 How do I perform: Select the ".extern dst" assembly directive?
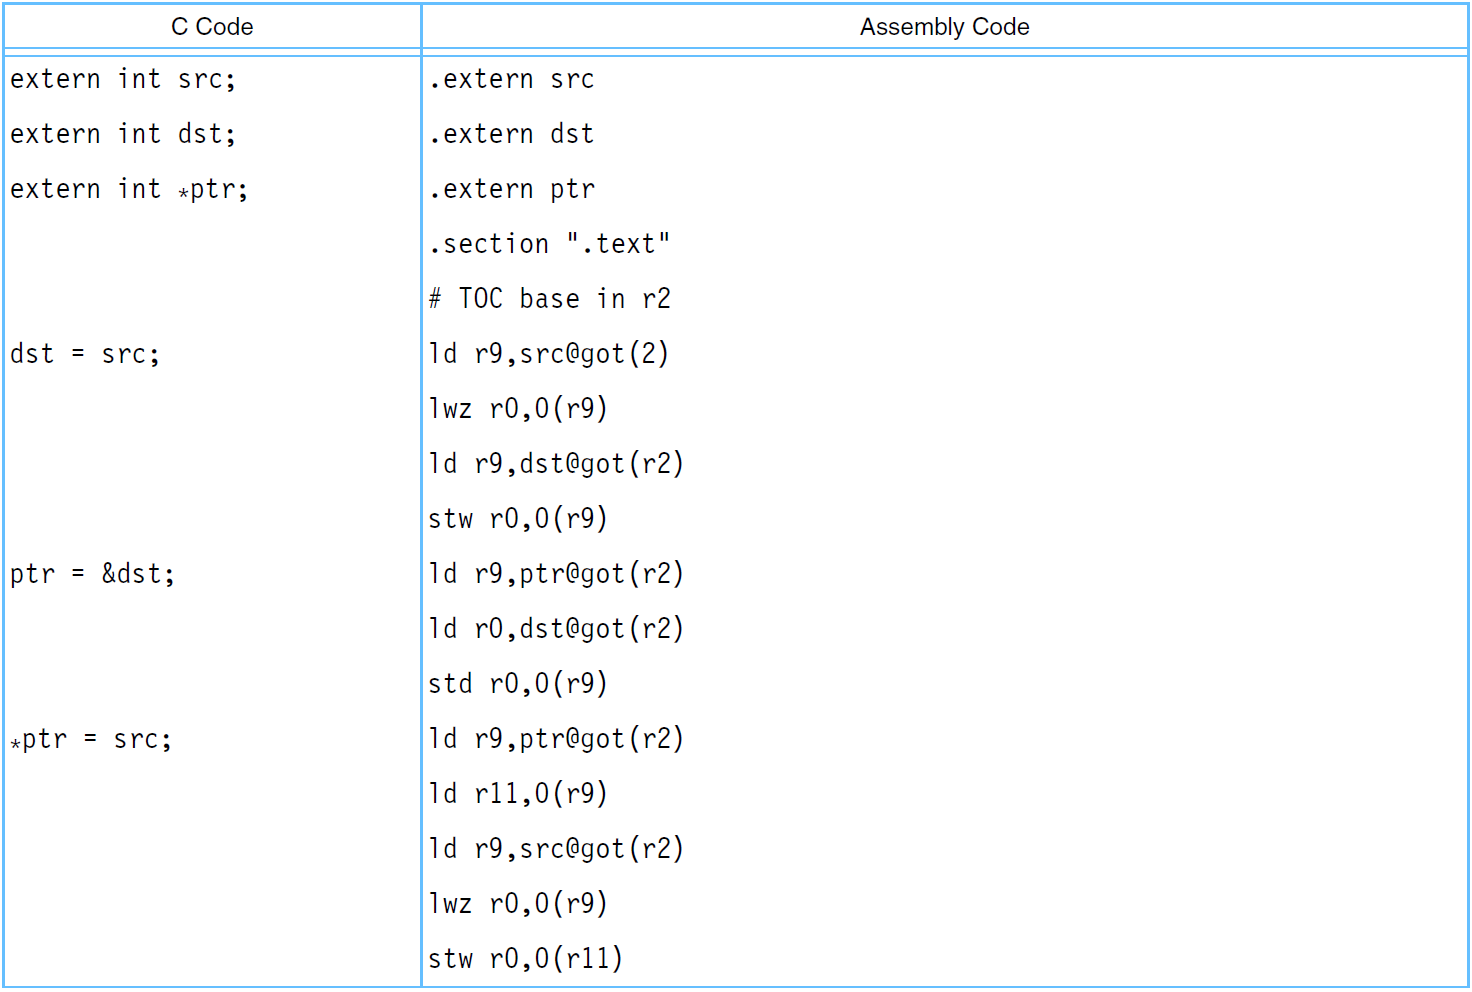pos(512,134)
